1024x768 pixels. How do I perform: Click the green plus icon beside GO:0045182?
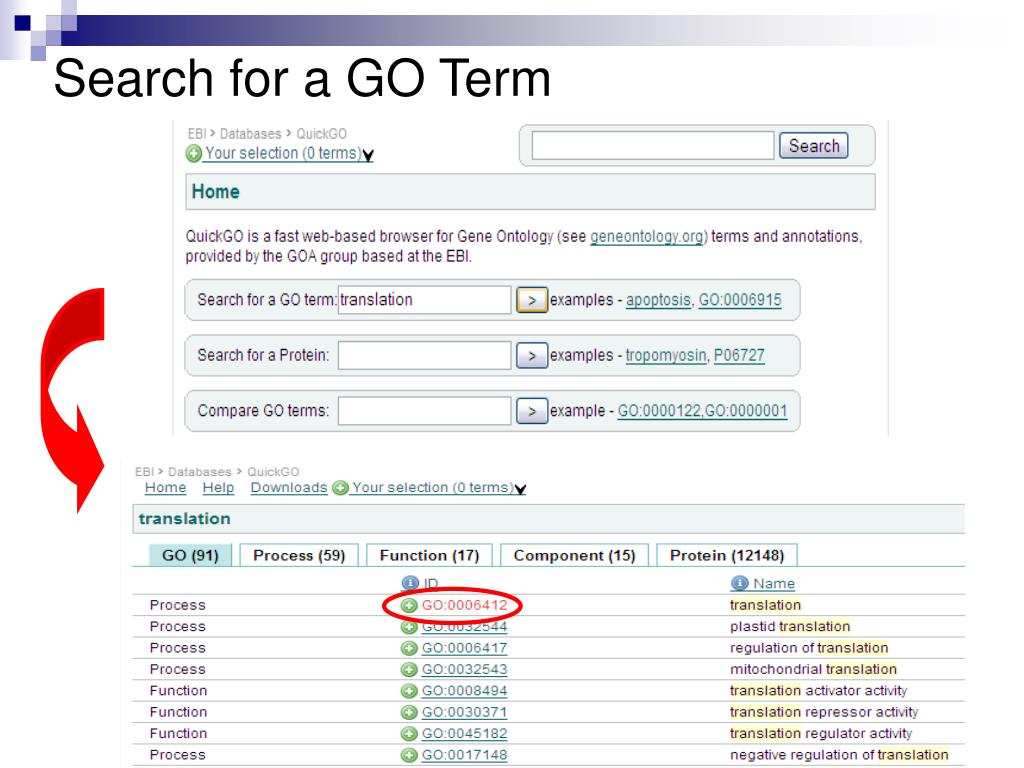(x=409, y=734)
